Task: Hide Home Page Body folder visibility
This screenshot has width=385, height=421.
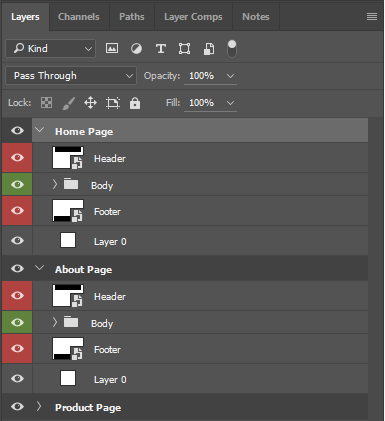Action: pyautogui.click(x=17, y=184)
